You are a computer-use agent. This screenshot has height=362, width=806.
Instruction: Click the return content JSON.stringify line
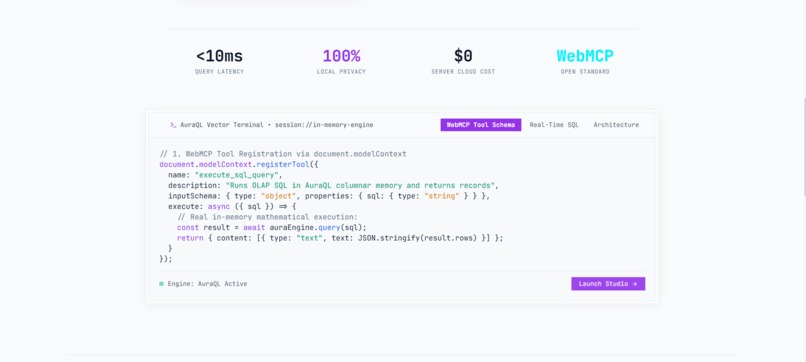coord(340,238)
